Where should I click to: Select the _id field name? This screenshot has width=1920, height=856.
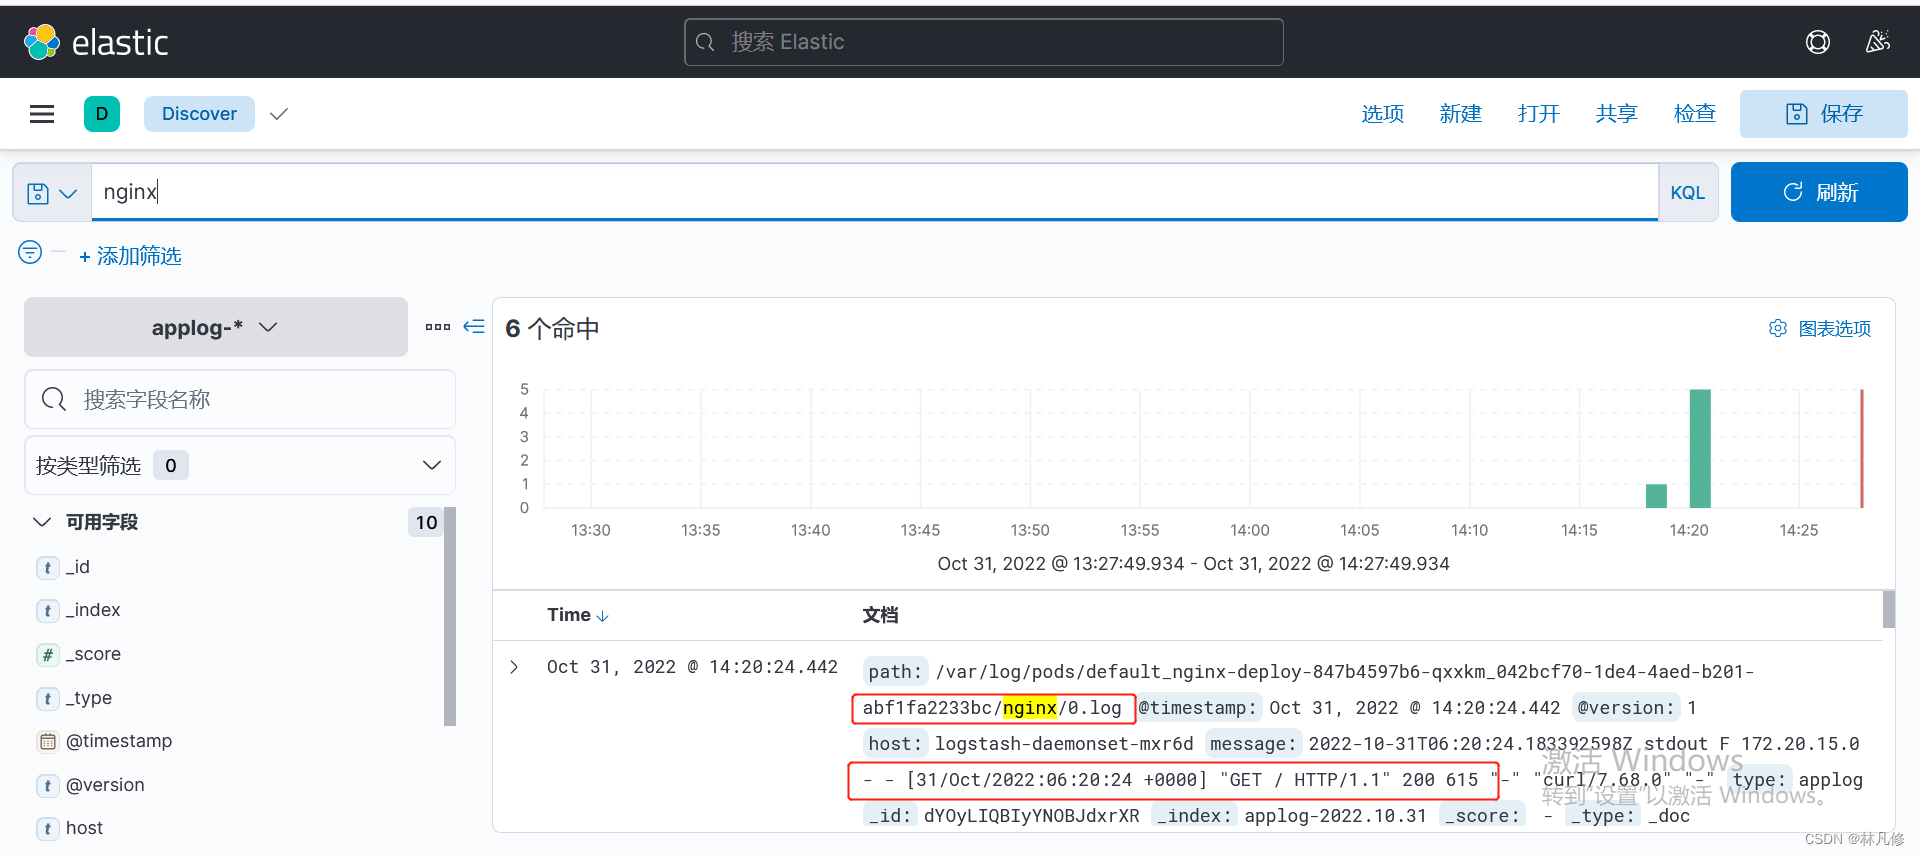[78, 567]
